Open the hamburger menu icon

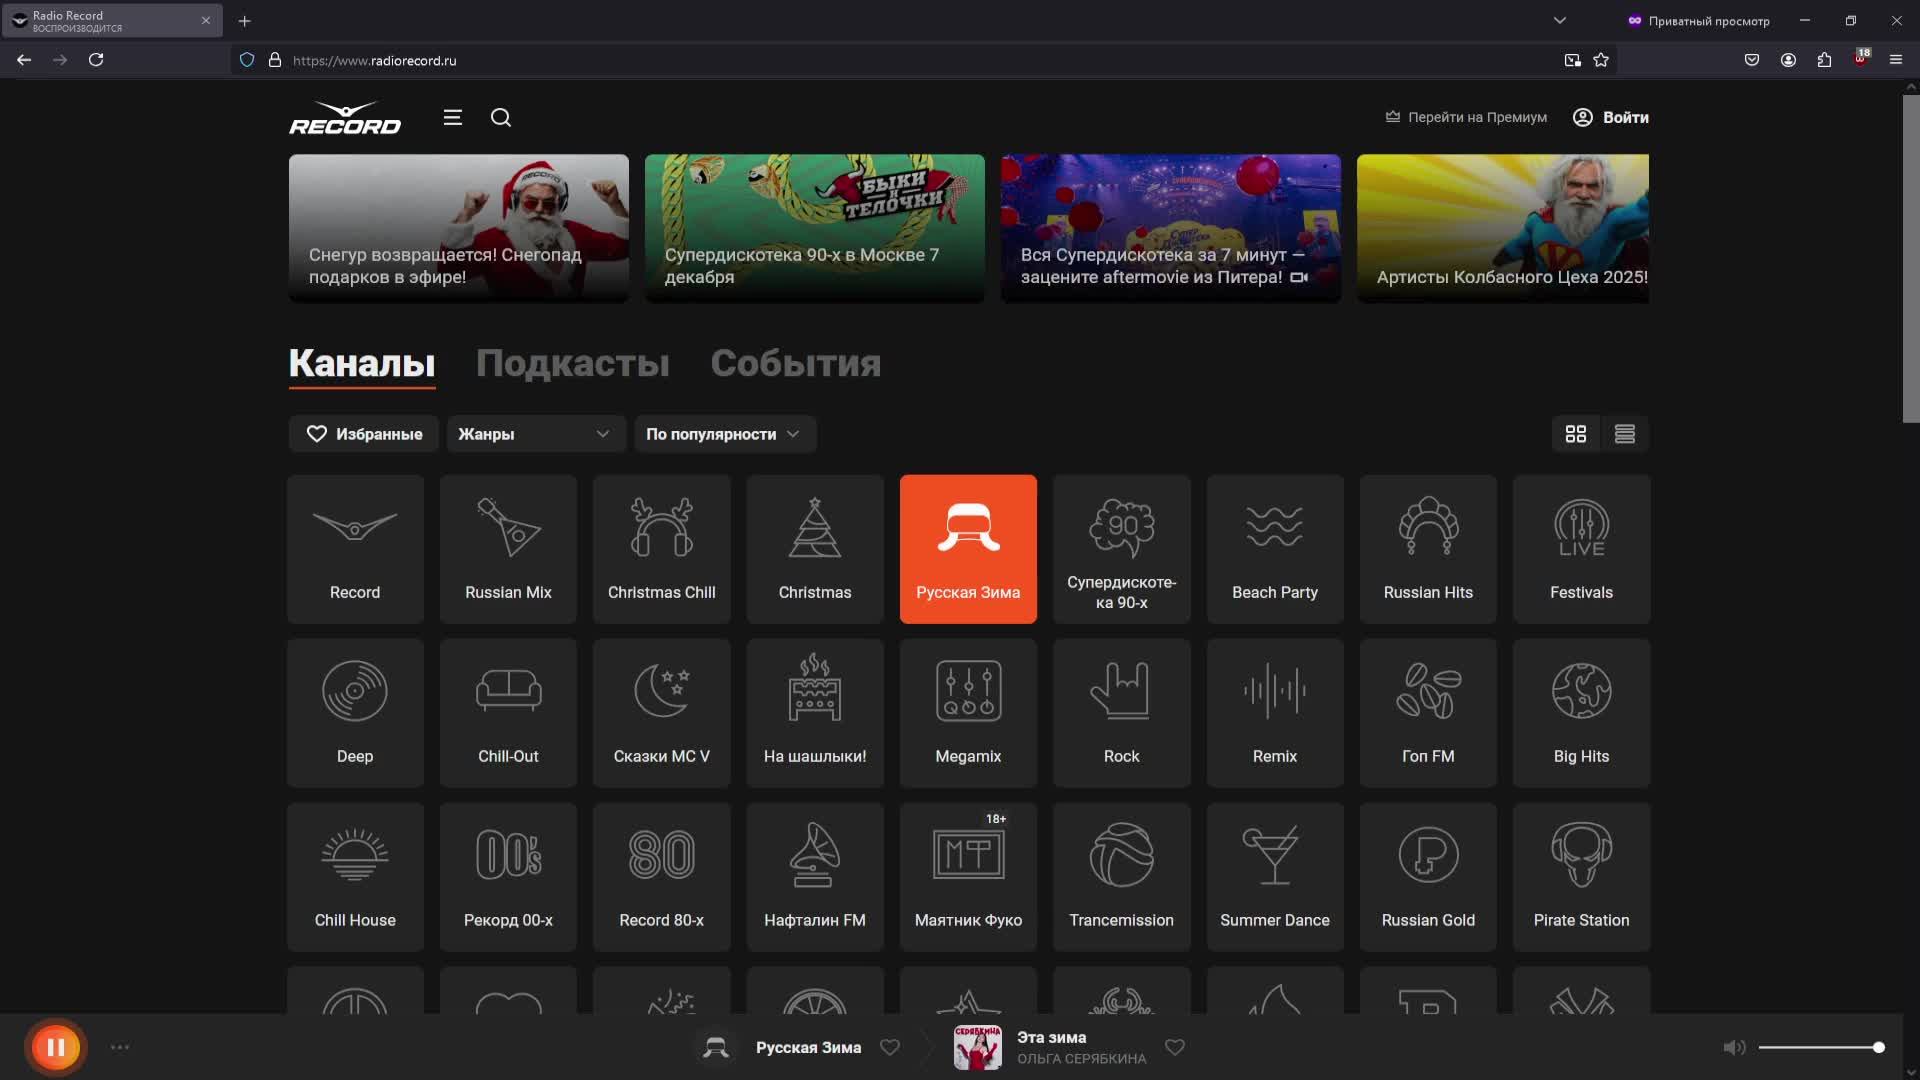(x=452, y=117)
